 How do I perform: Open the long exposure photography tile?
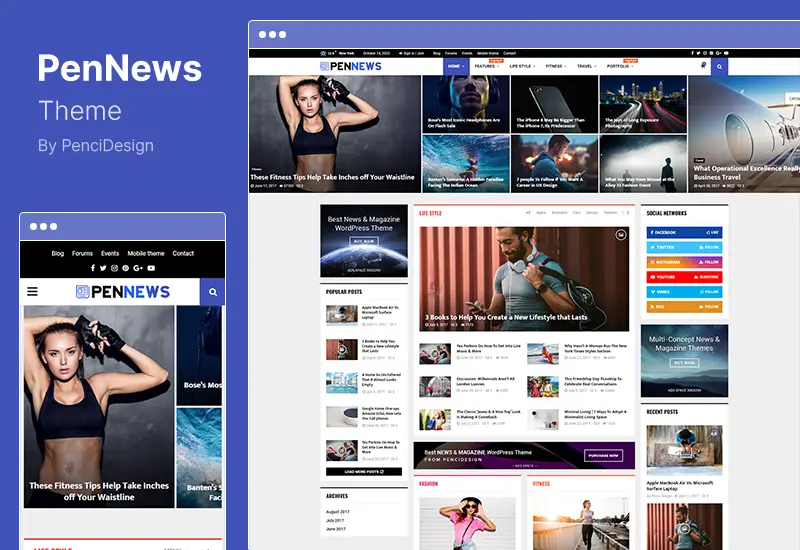(x=643, y=105)
